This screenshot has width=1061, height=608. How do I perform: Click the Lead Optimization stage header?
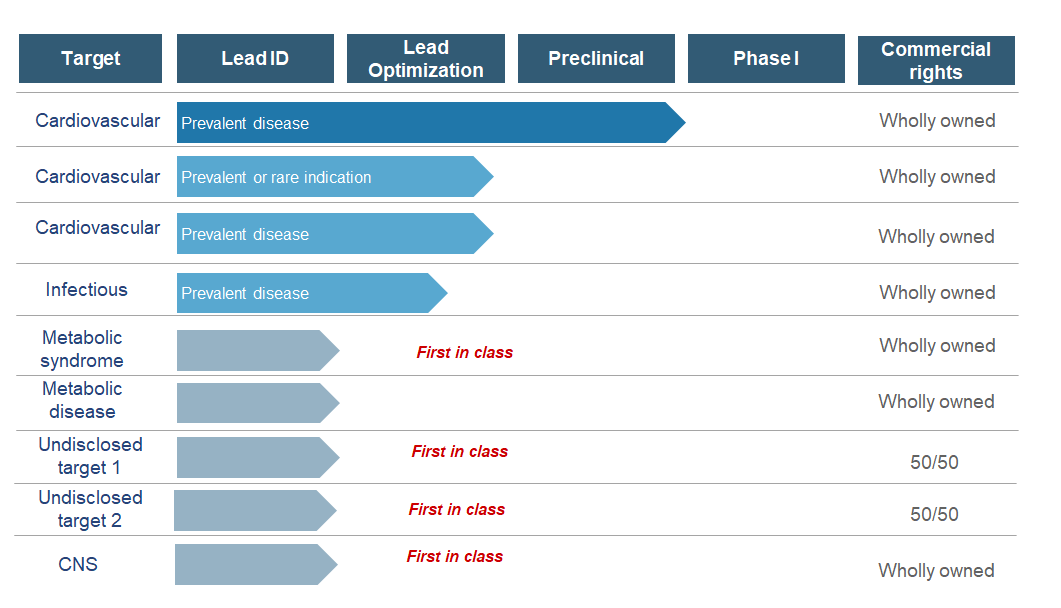(x=426, y=59)
